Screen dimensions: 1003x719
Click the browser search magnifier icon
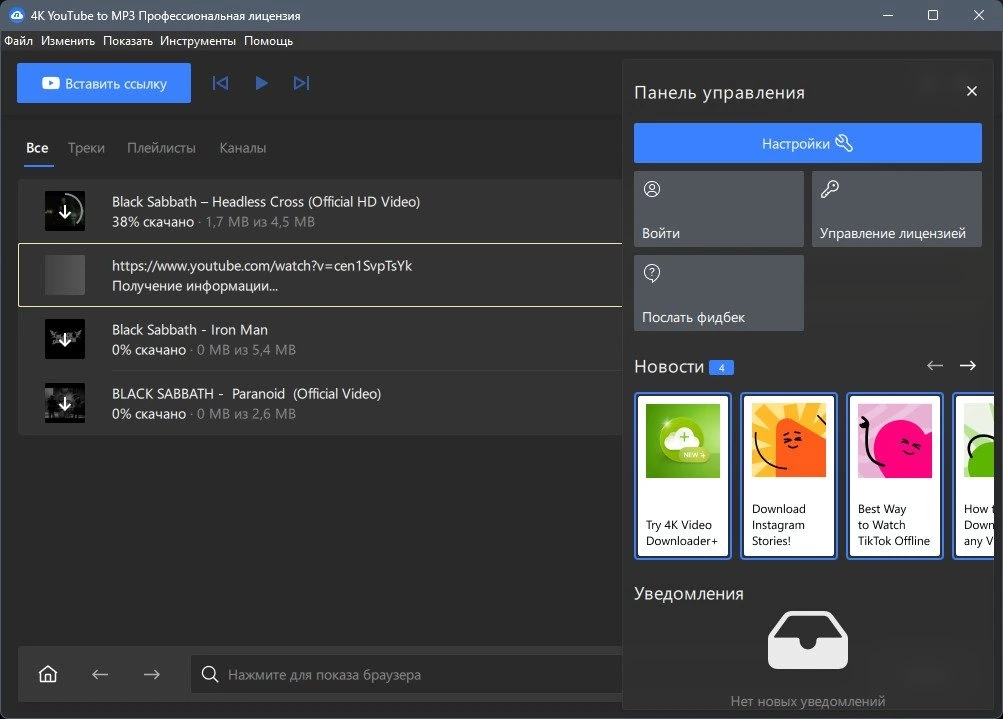pos(210,674)
